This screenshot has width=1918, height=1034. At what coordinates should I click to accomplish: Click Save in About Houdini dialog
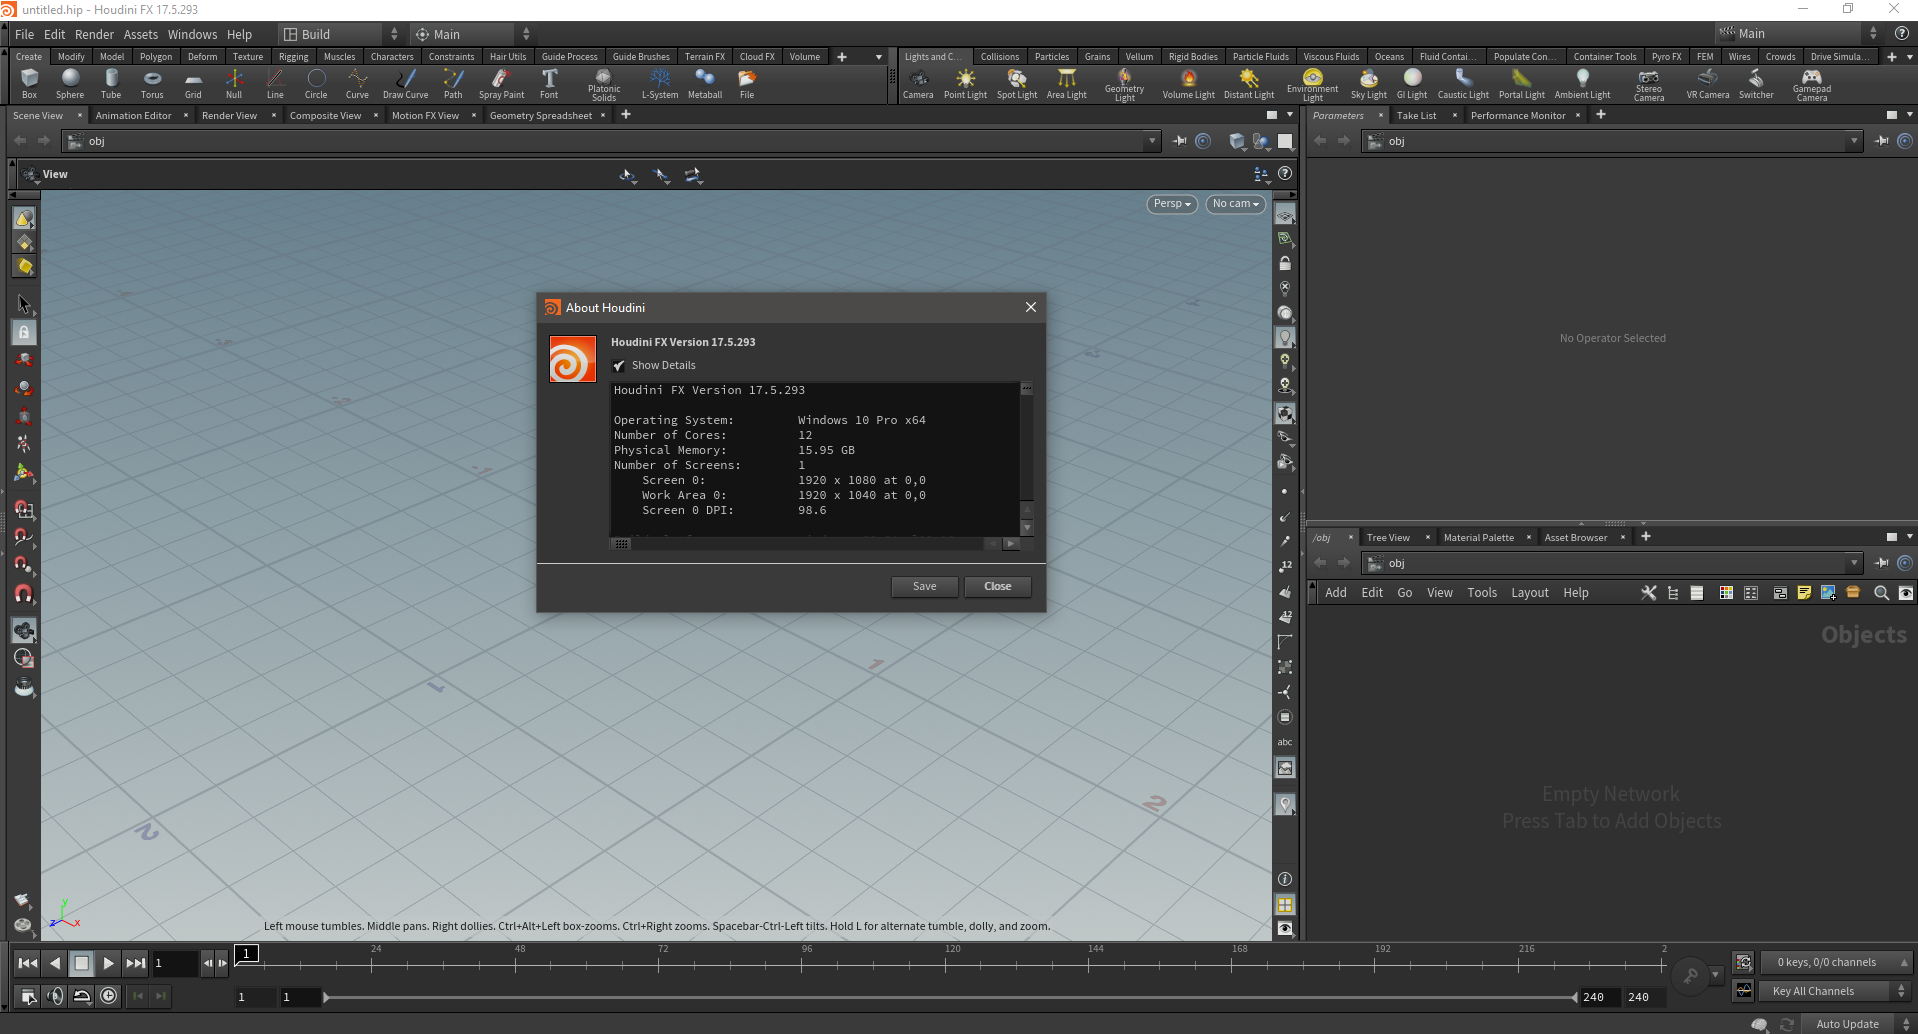(924, 587)
